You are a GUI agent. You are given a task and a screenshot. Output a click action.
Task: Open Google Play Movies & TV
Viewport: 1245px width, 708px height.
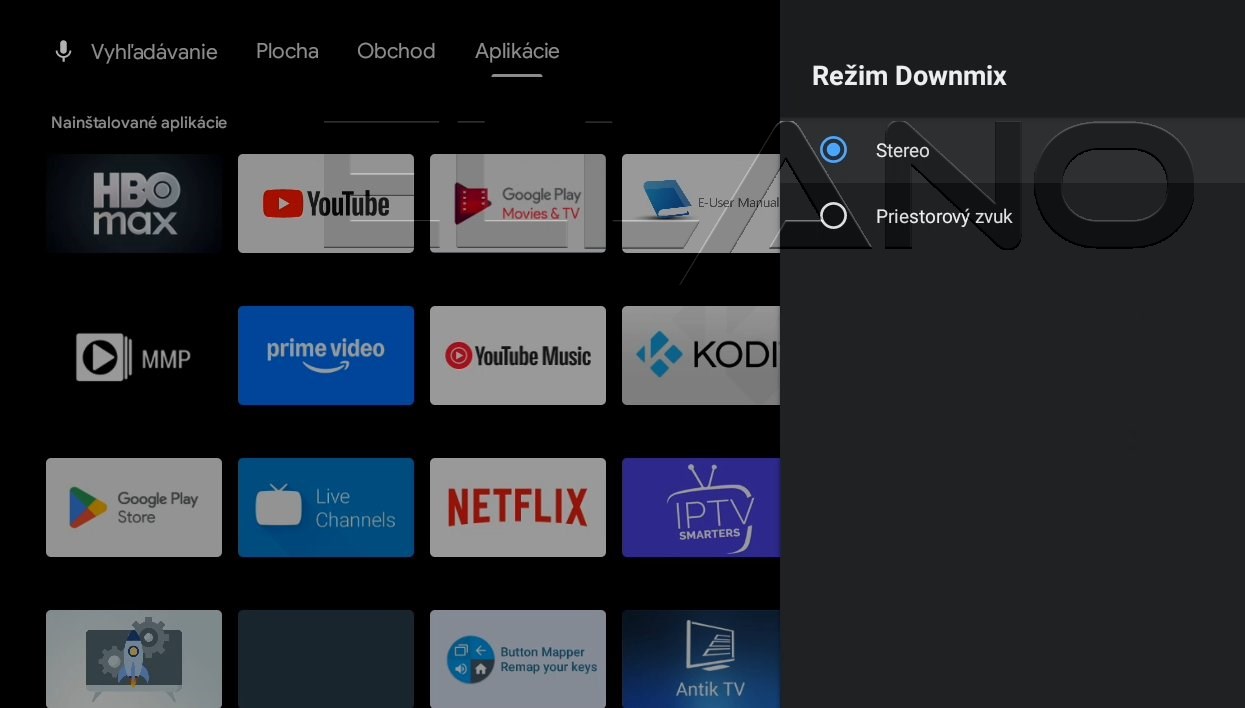click(518, 203)
